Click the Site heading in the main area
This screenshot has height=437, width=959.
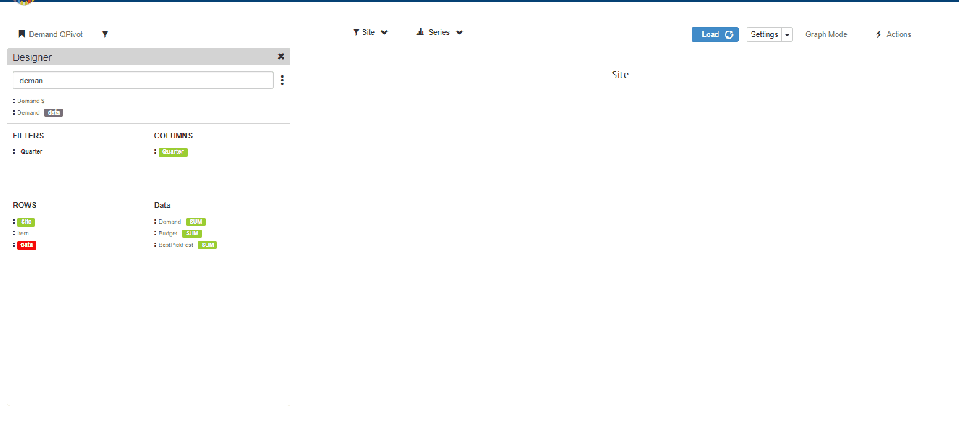(620, 75)
